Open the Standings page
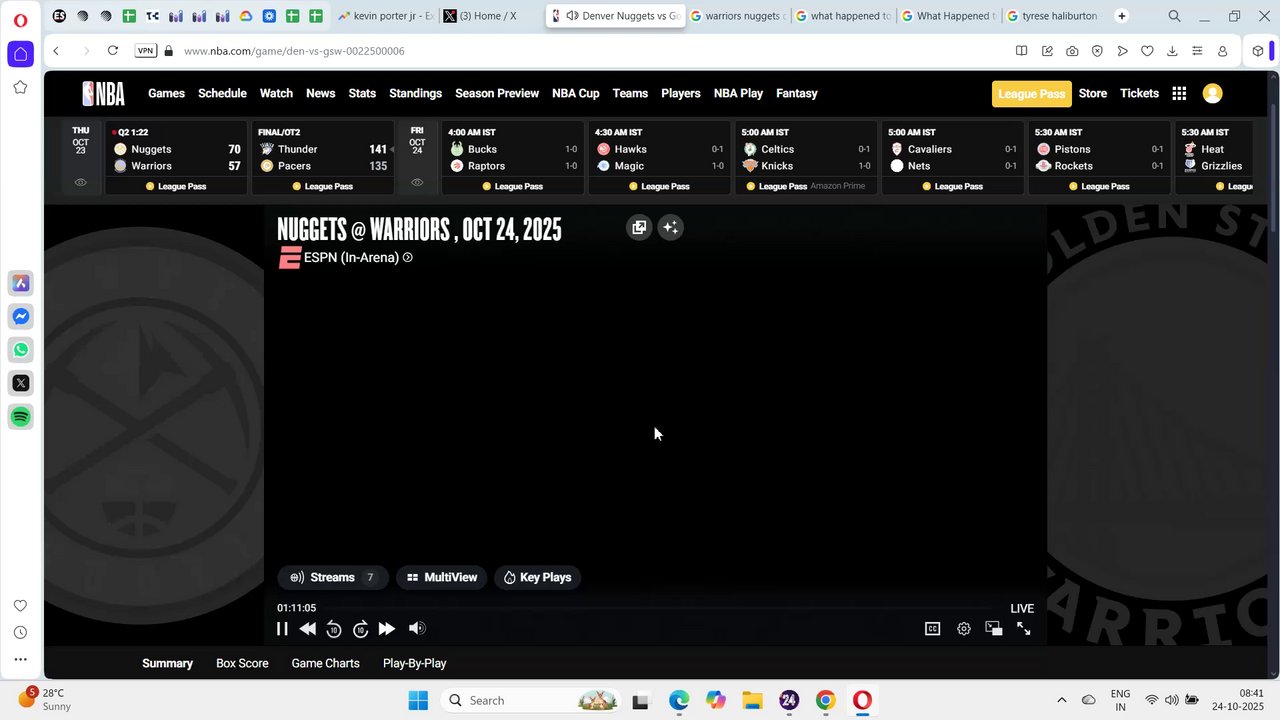 (415, 93)
